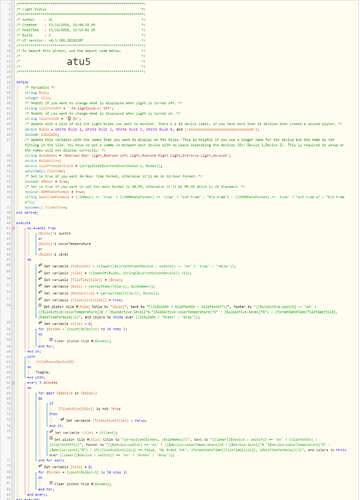Click the event trigger icon beside line 41
The width and height of the screenshot is (360, 500).
click(13, 228)
